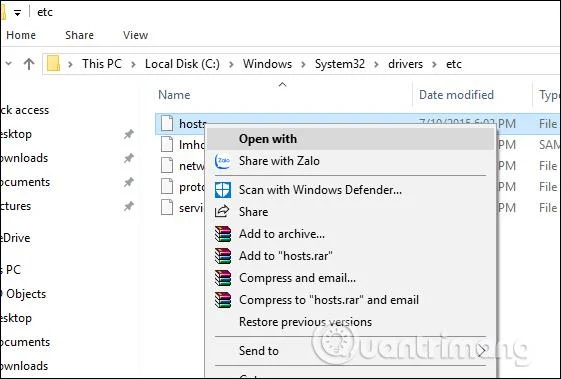The image size is (561, 379).
Task: Click pin icon next to Downloads
Action: pyautogui.click(x=128, y=158)
